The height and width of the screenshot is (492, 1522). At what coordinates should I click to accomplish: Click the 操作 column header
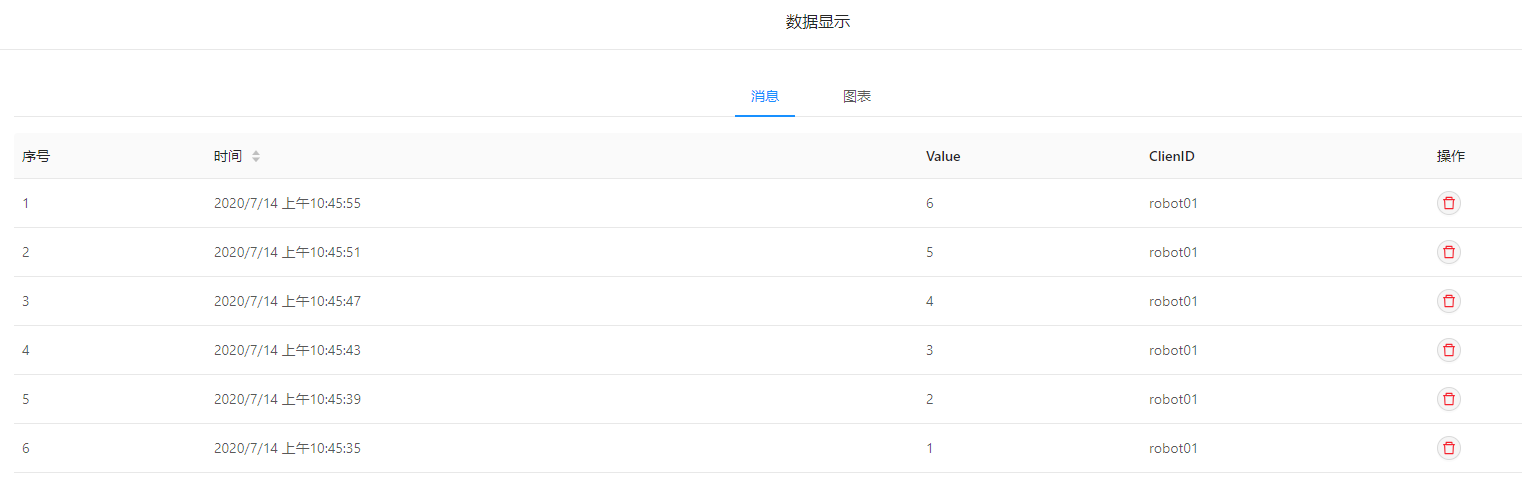click(1451, 156)
